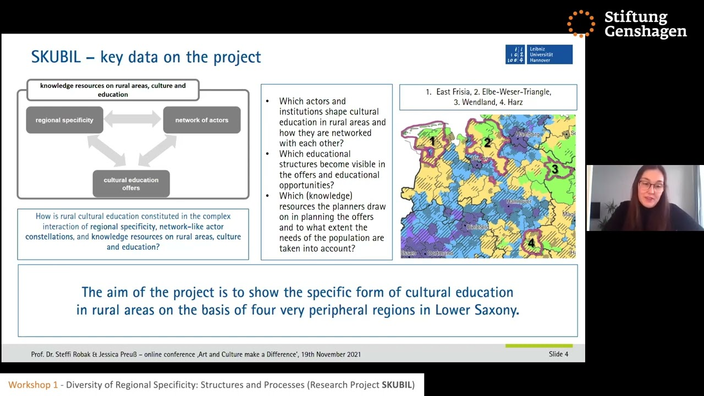Viewport: 704px width, 396px height.
Task: Select the 'network of actors' diagram box
Action: [x=202, y=120]
